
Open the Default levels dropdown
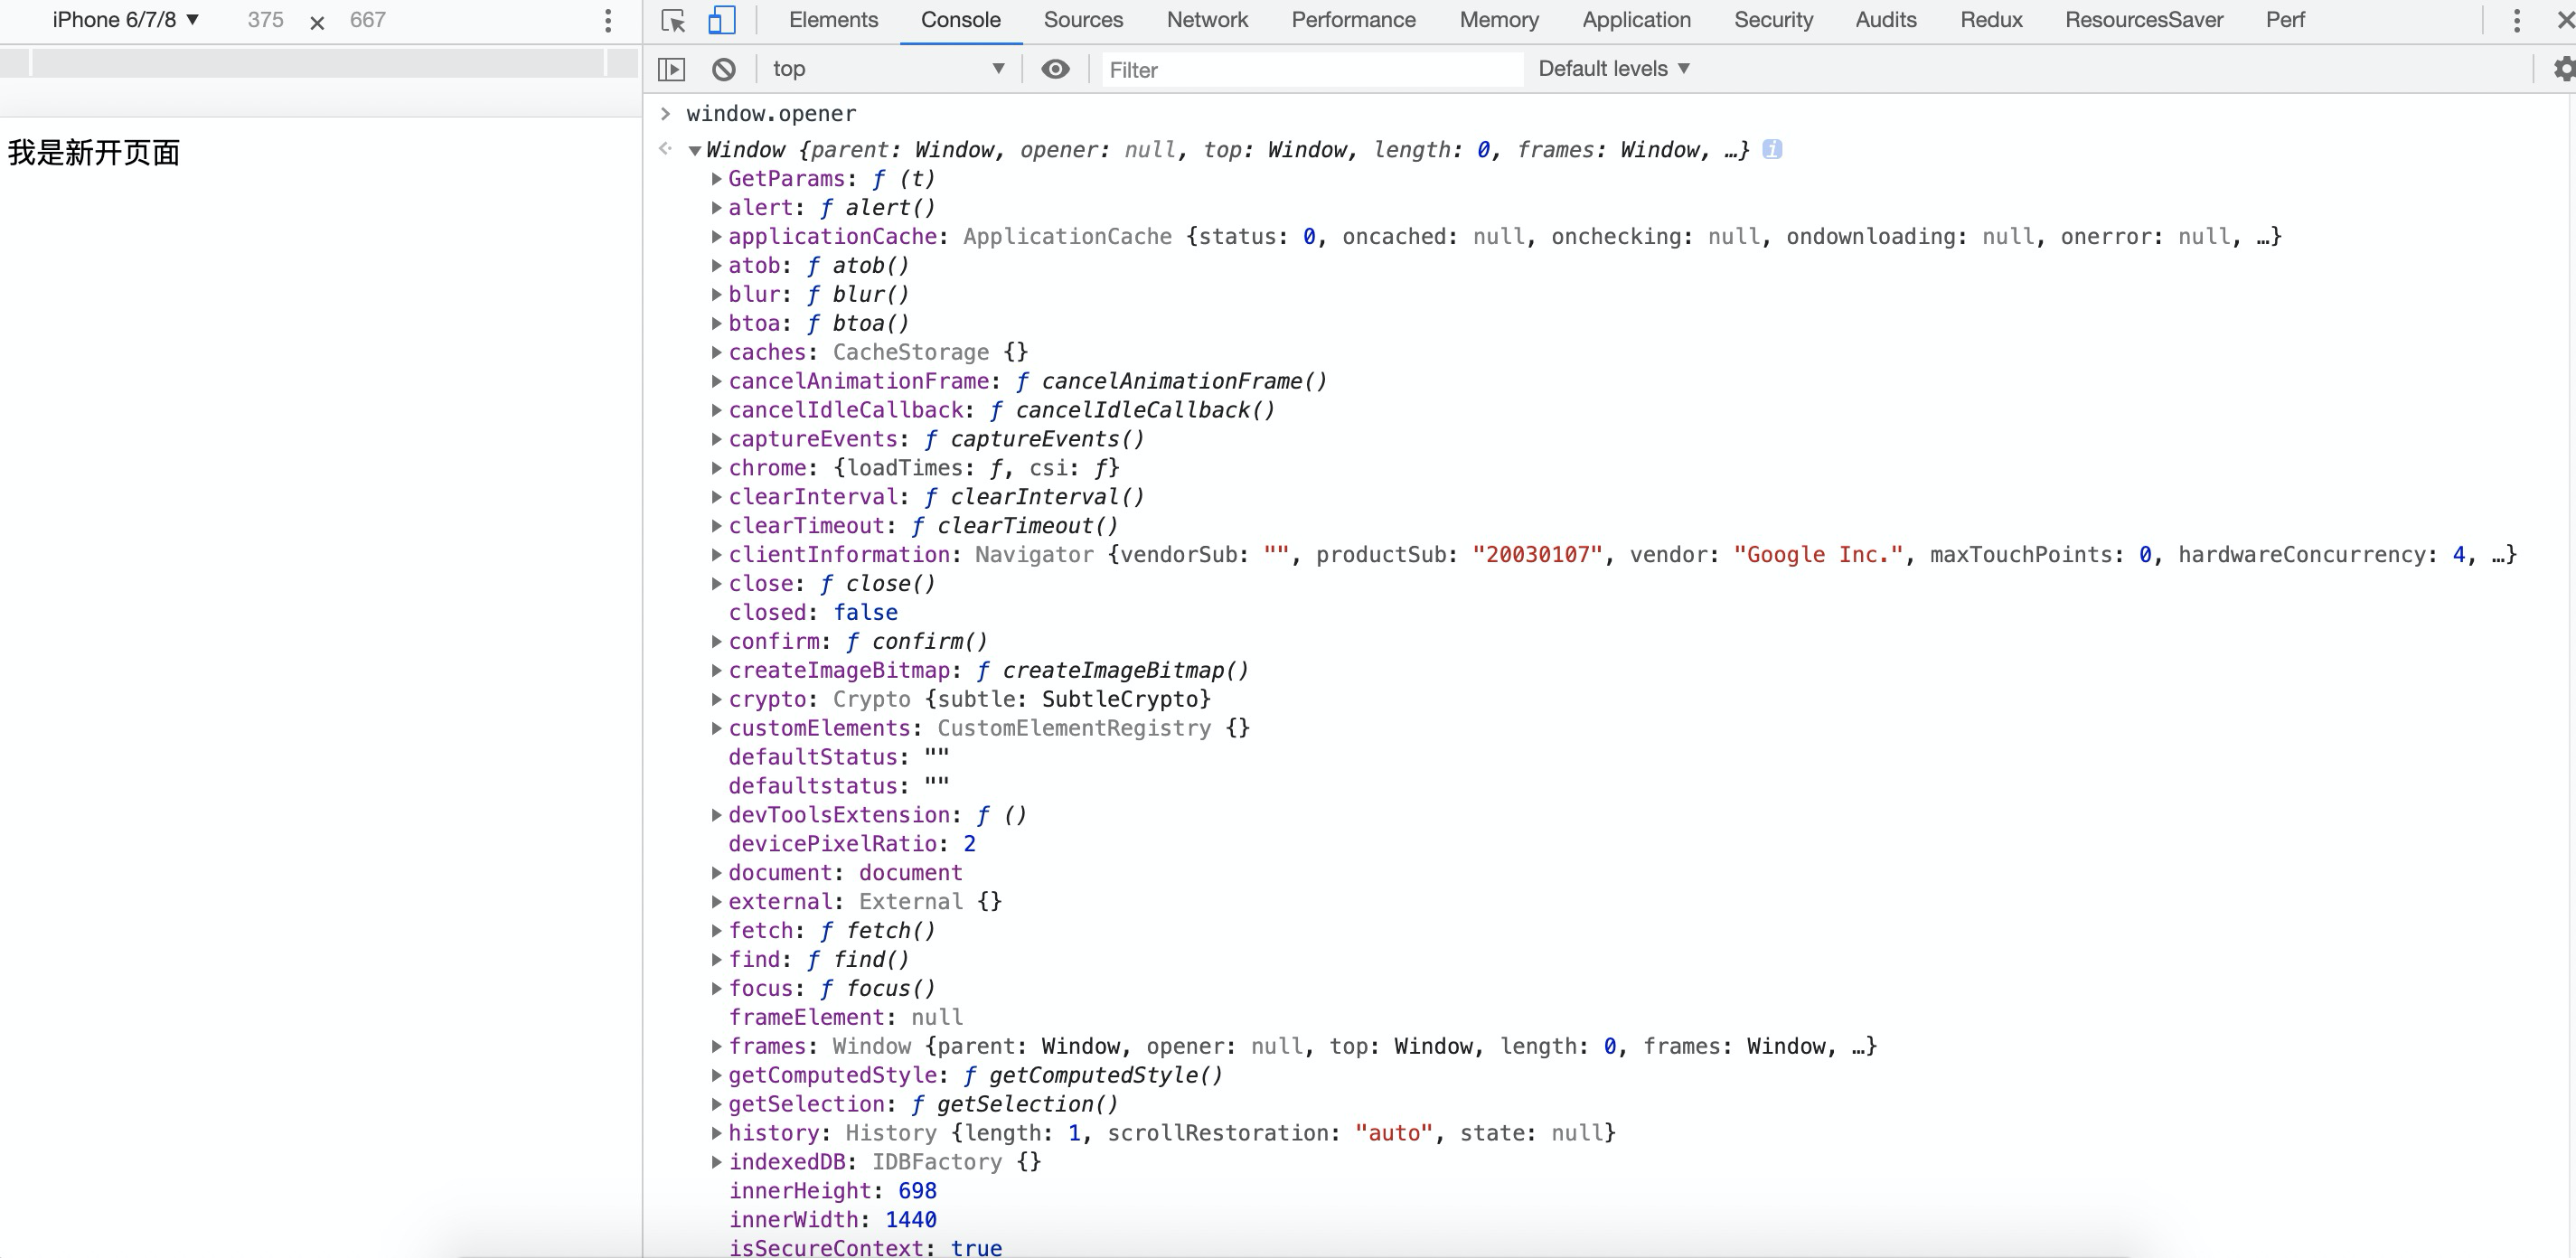[1614, 69]
